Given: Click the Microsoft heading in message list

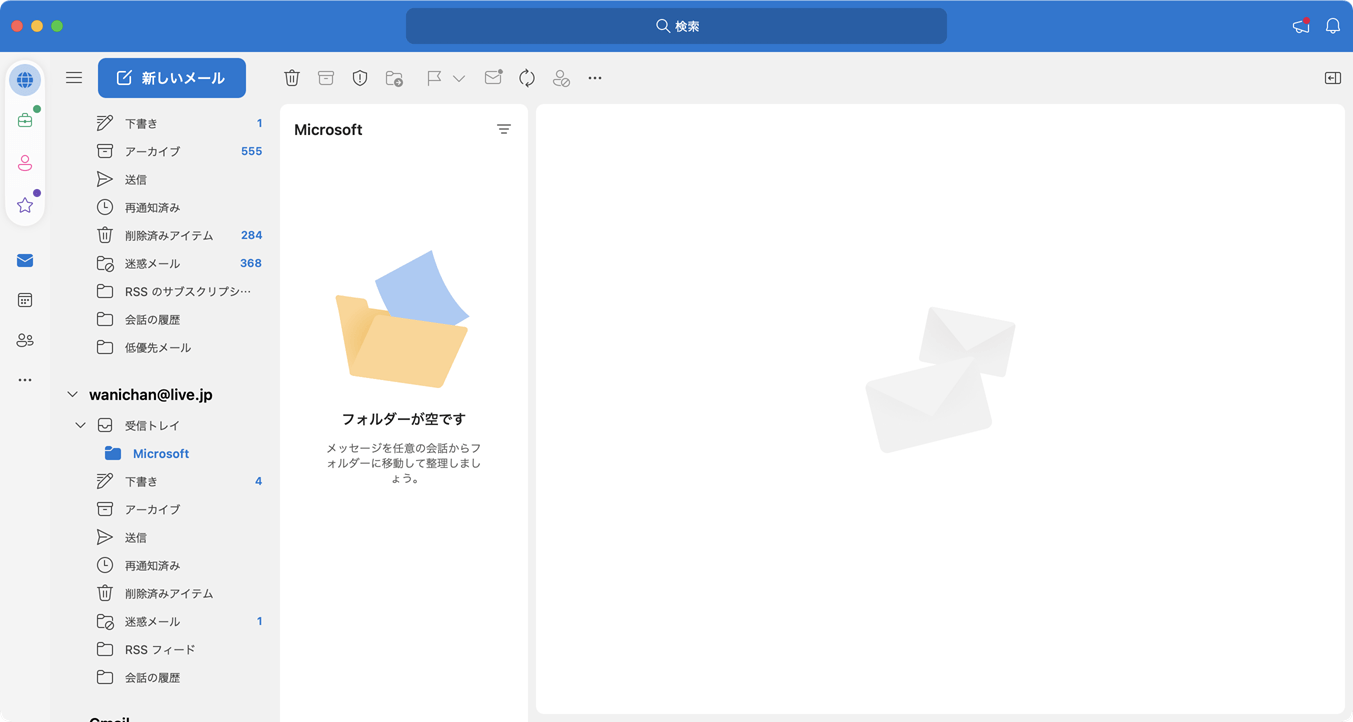Looking at the screenshot, I should (328, 130).
